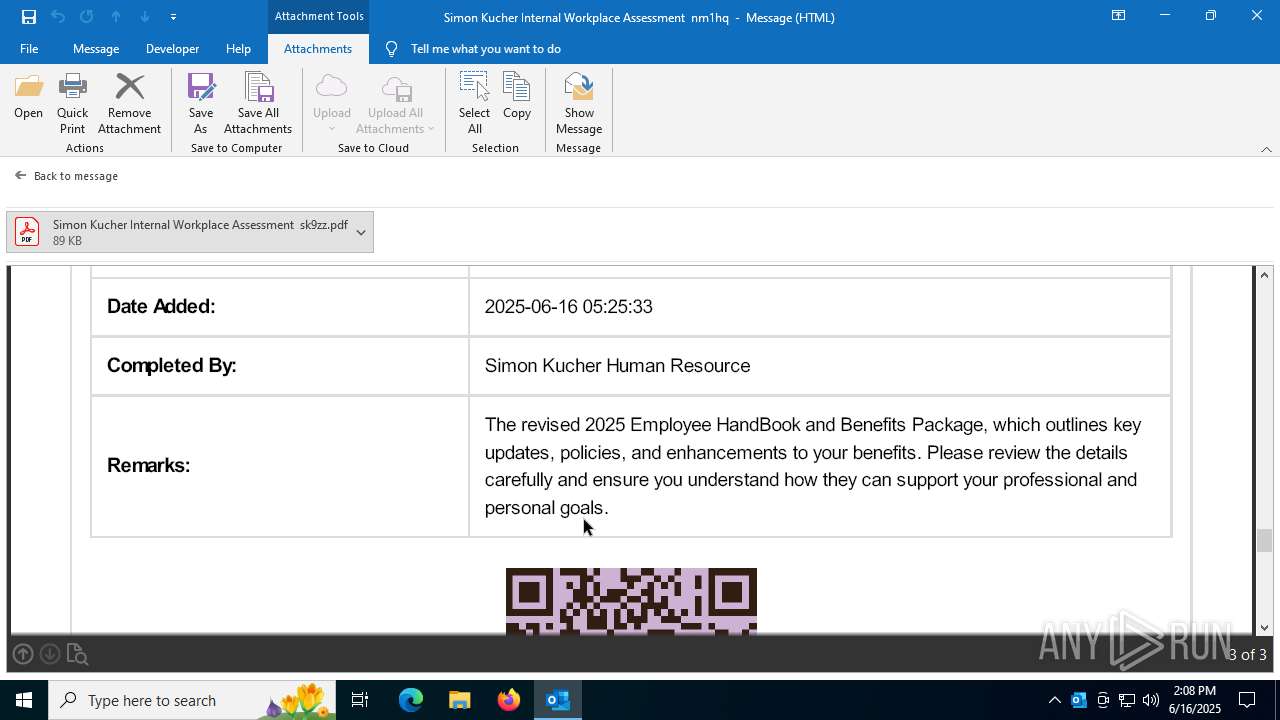
Task: Save As attachment to computer
Action: click(201, 103)
